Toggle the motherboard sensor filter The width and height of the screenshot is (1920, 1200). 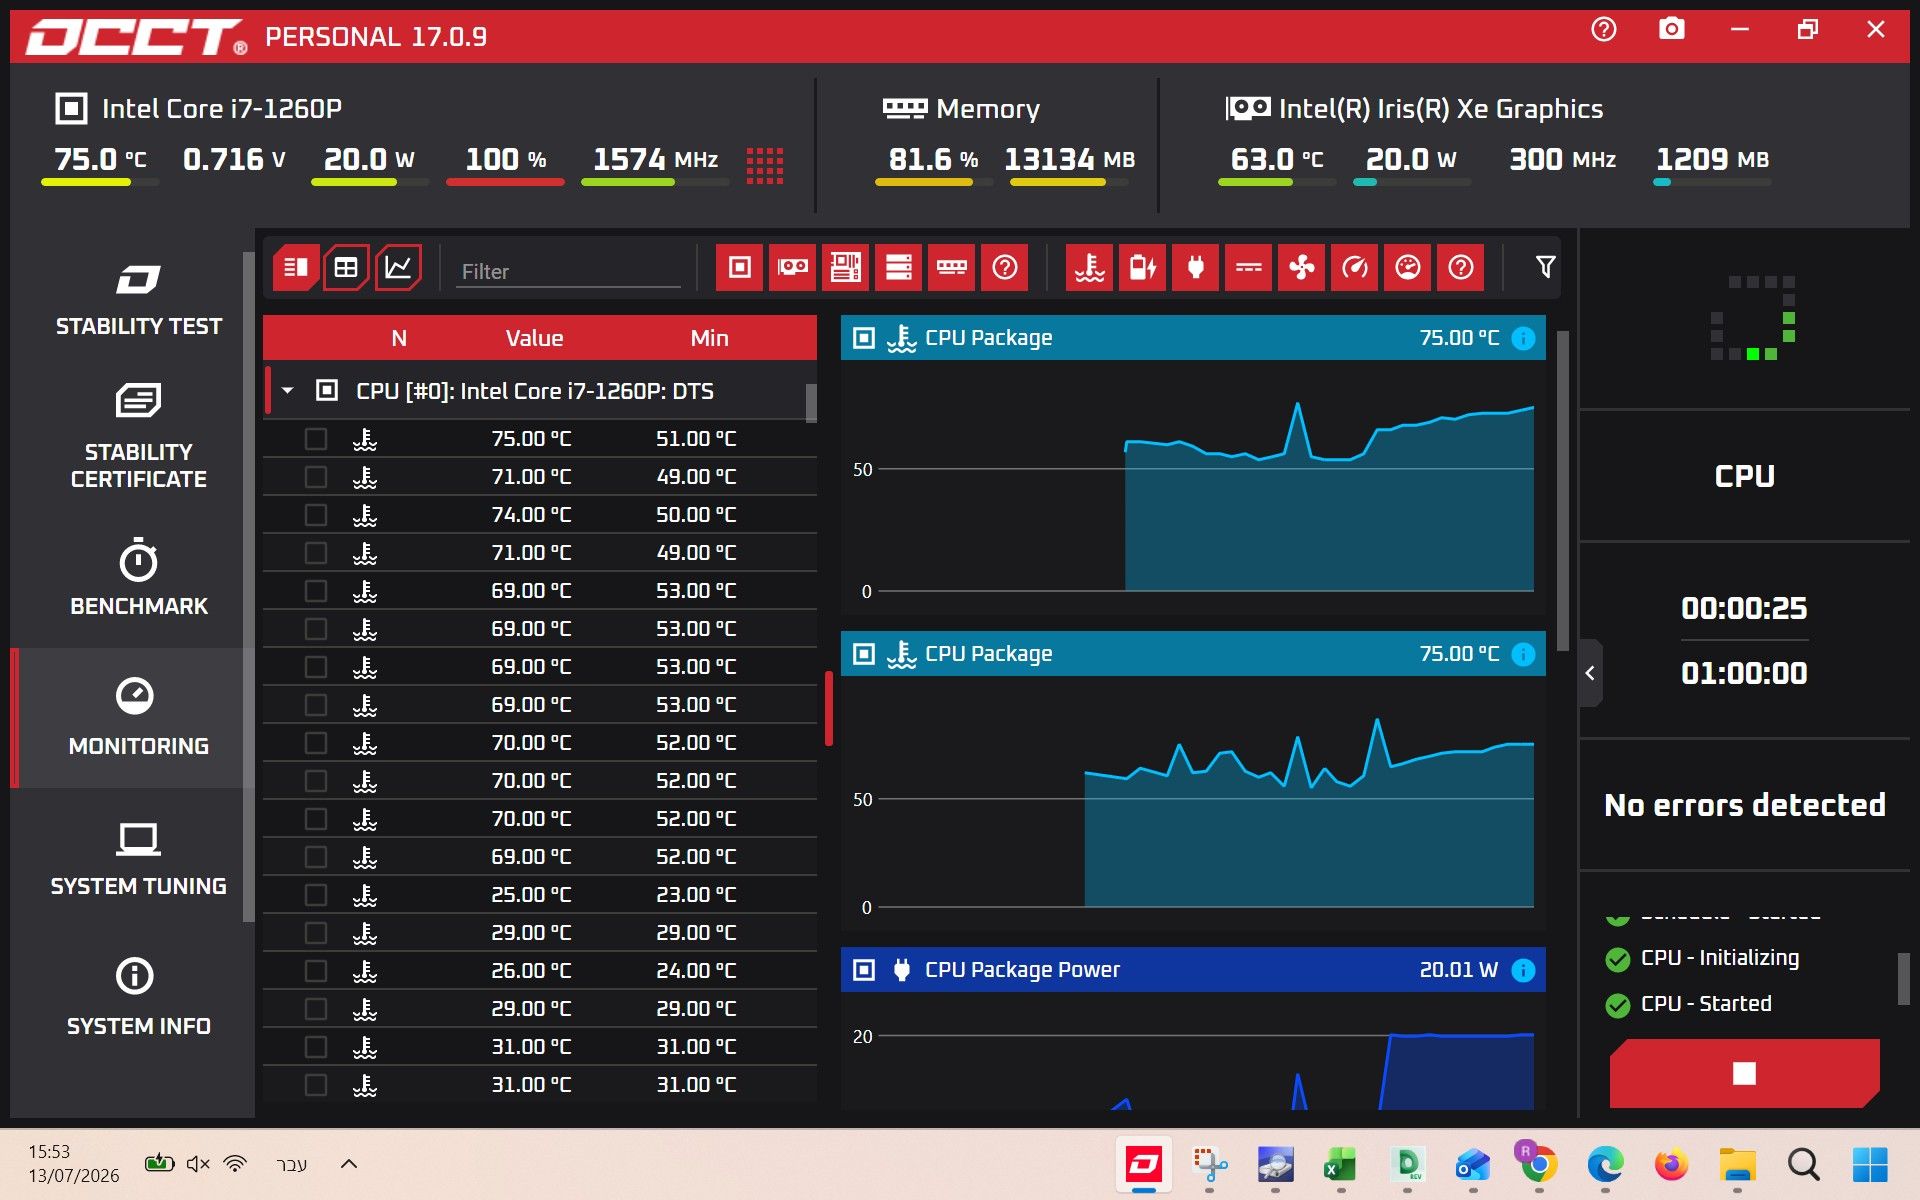(x=846, y=268)
